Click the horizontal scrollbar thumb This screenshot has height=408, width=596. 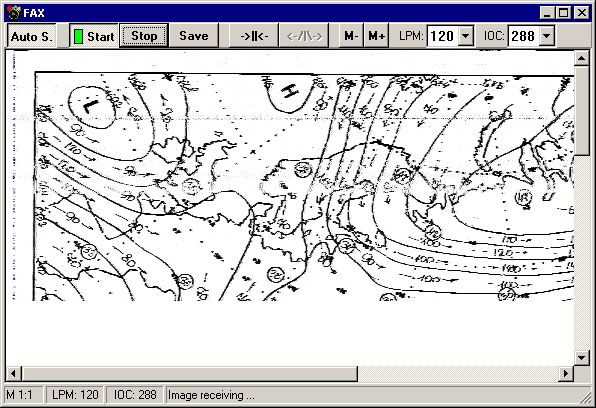tap(190, 373)
